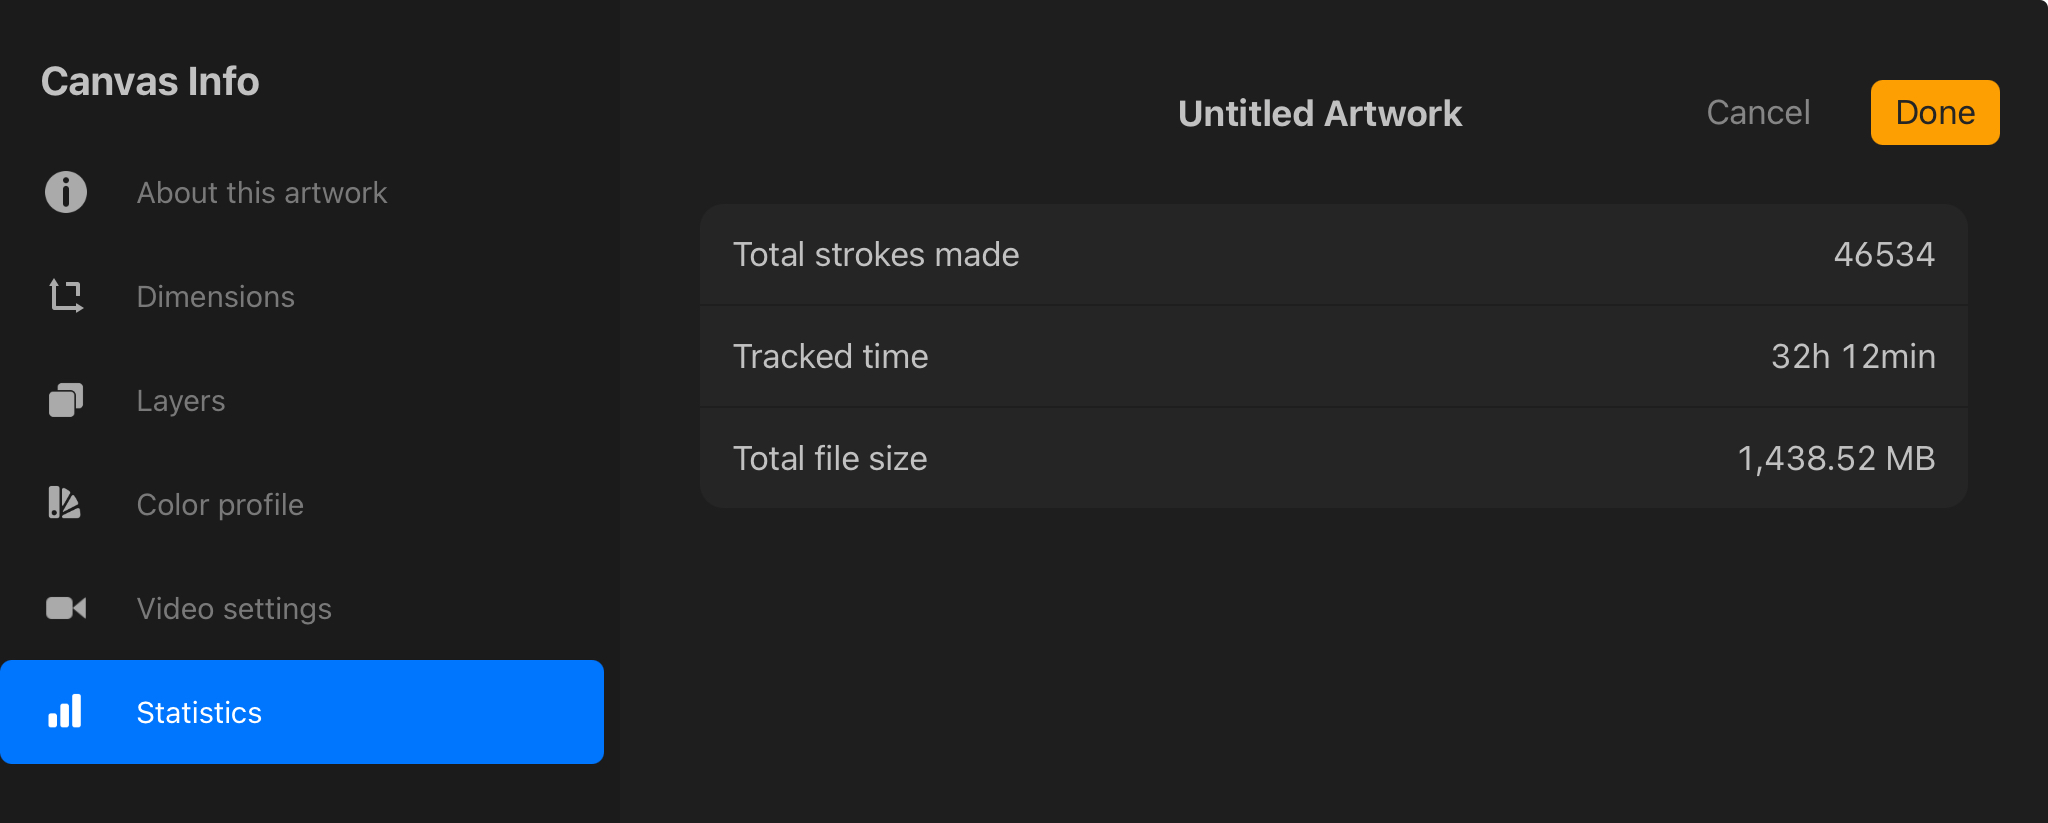This screenshot has width=2048, height=823.
Task: Click the Statistics bar chart icon
Action: [x=65, y=712]
